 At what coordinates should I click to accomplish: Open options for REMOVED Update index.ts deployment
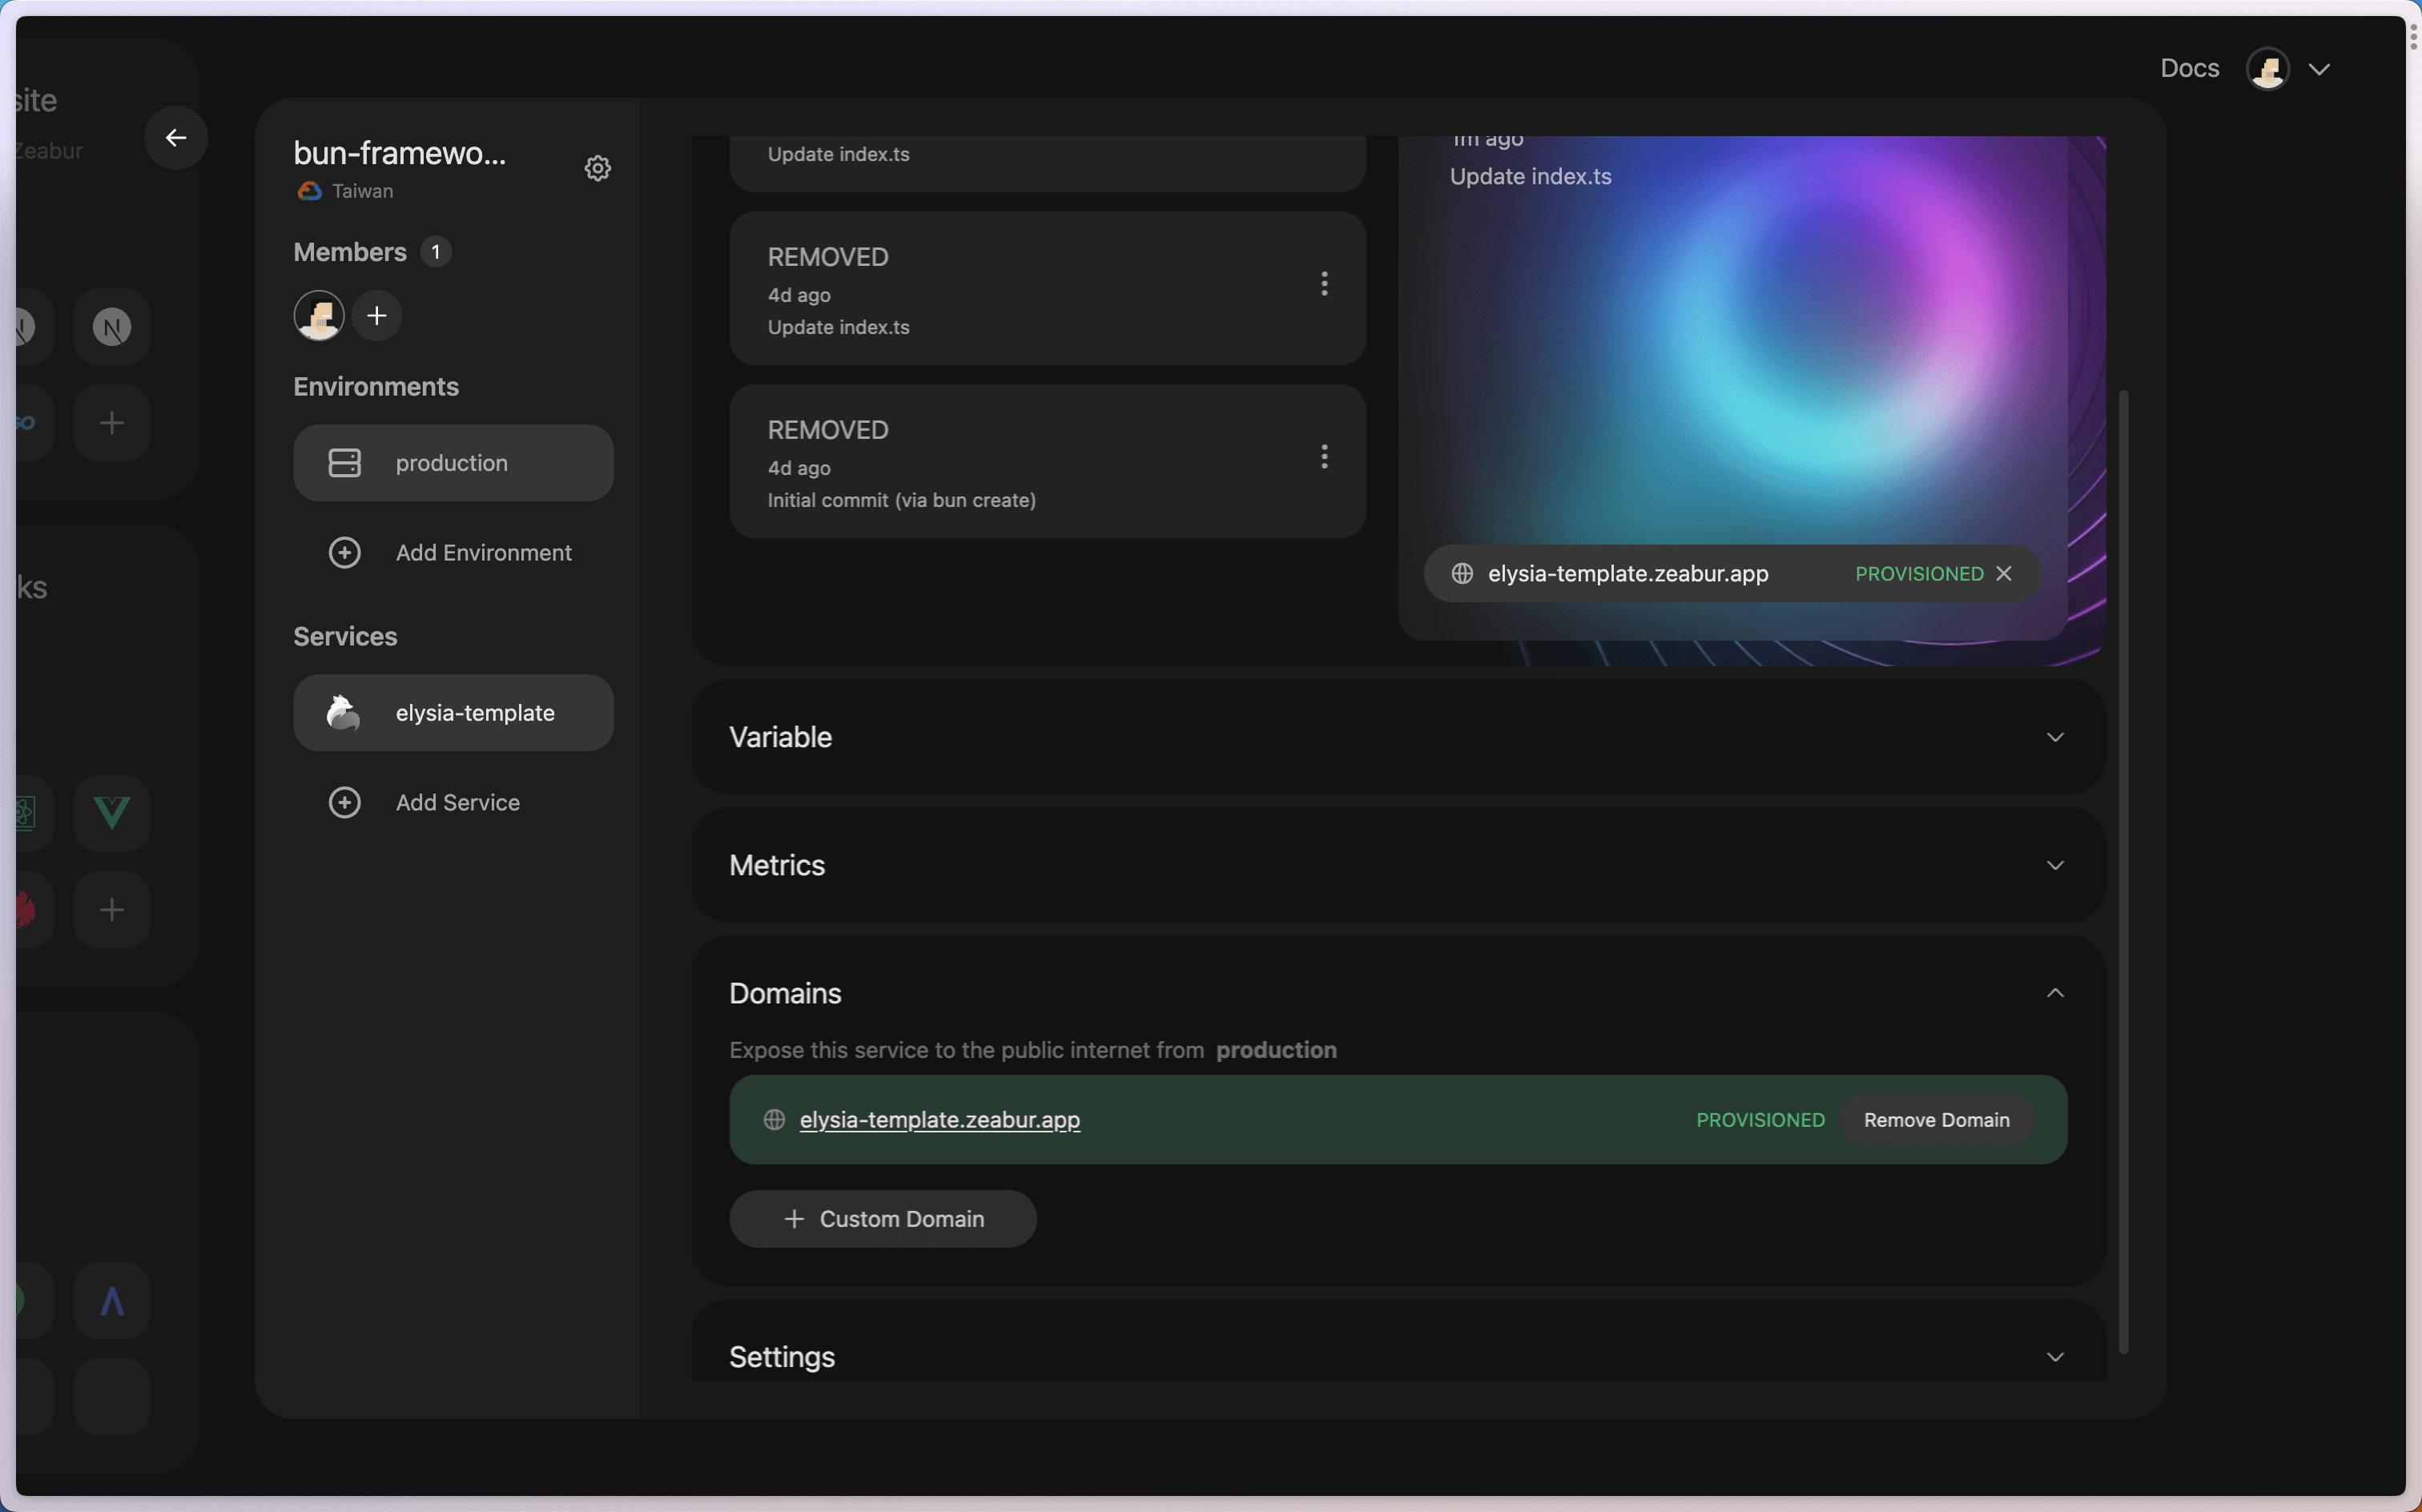coord(1324,284)
